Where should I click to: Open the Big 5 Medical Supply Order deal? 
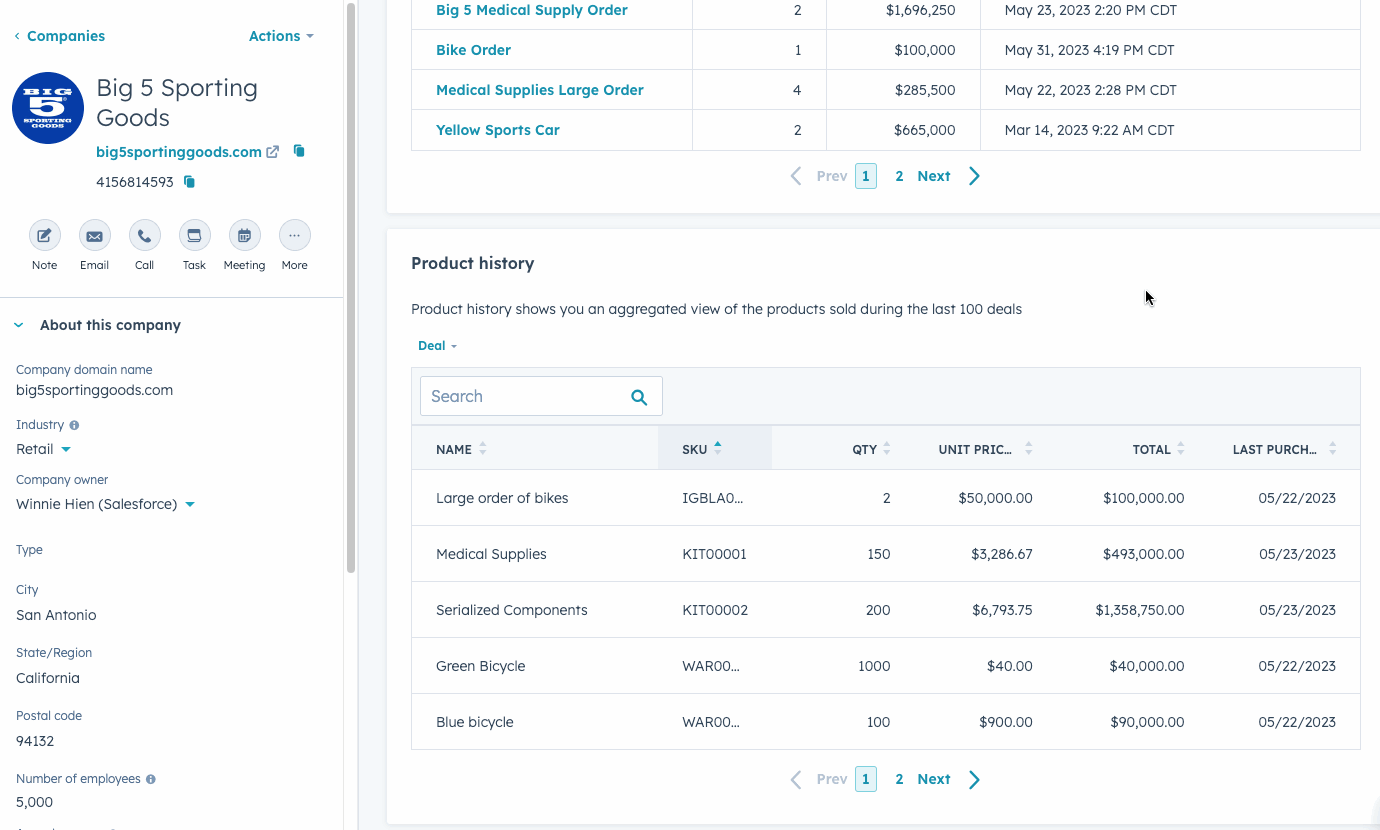532,10
